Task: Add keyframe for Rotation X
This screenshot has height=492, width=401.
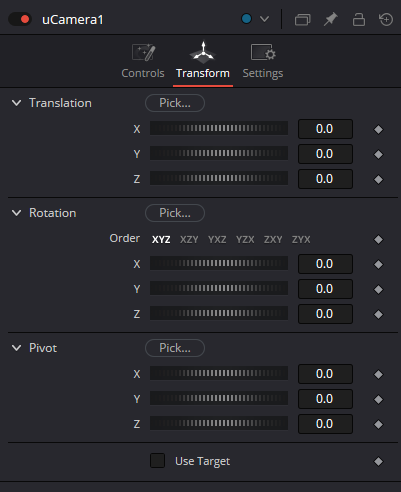Action: coord(378,264)
